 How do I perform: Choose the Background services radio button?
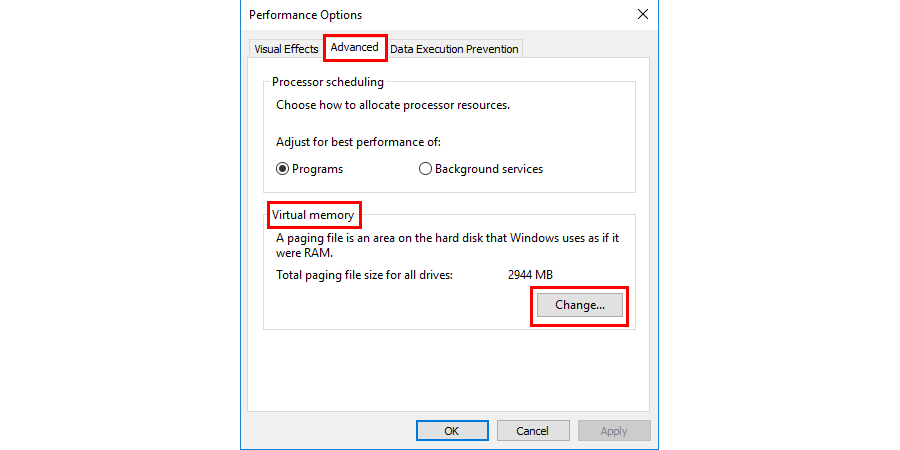point(425,169)
